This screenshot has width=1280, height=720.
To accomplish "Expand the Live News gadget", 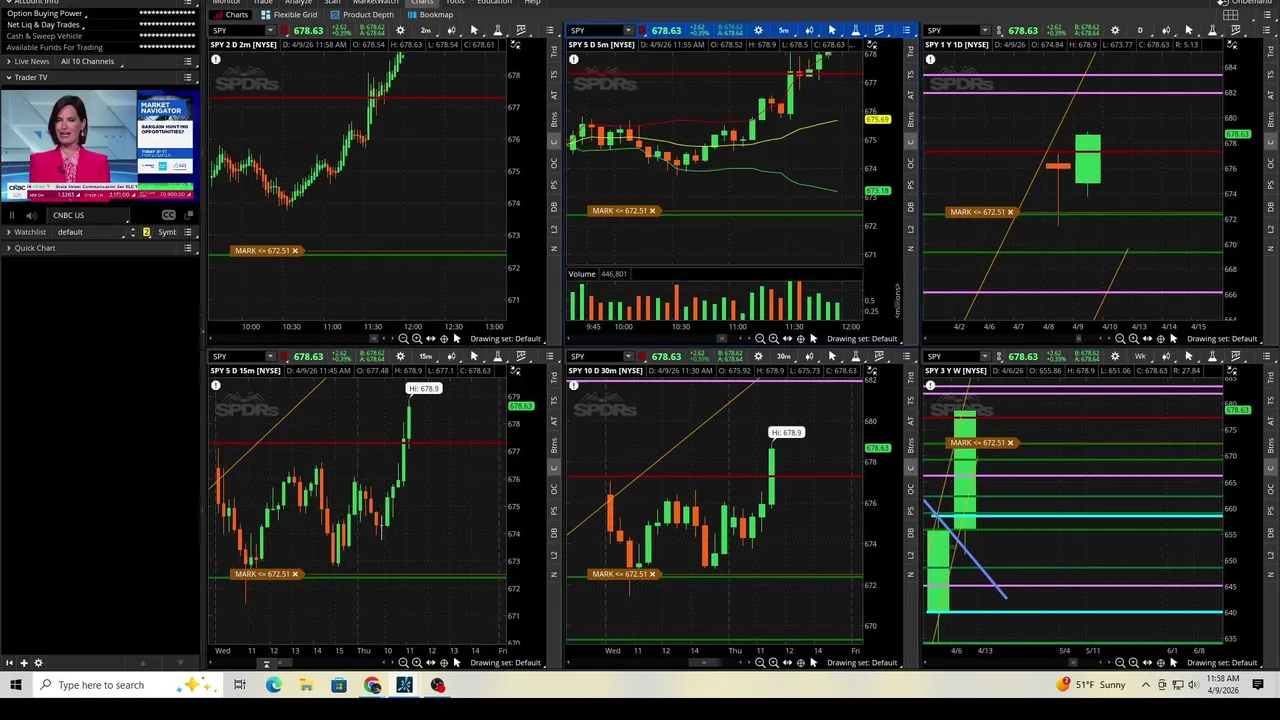I will coord(8,61).
